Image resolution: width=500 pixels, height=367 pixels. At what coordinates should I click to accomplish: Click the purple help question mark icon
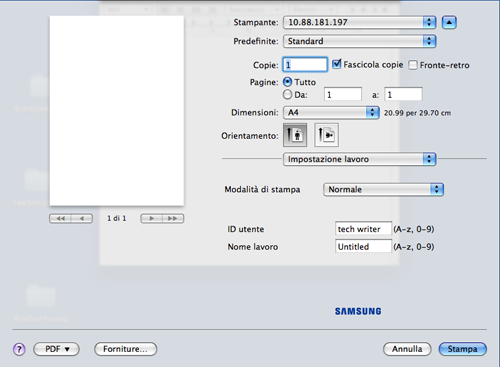tap(19, 349)
